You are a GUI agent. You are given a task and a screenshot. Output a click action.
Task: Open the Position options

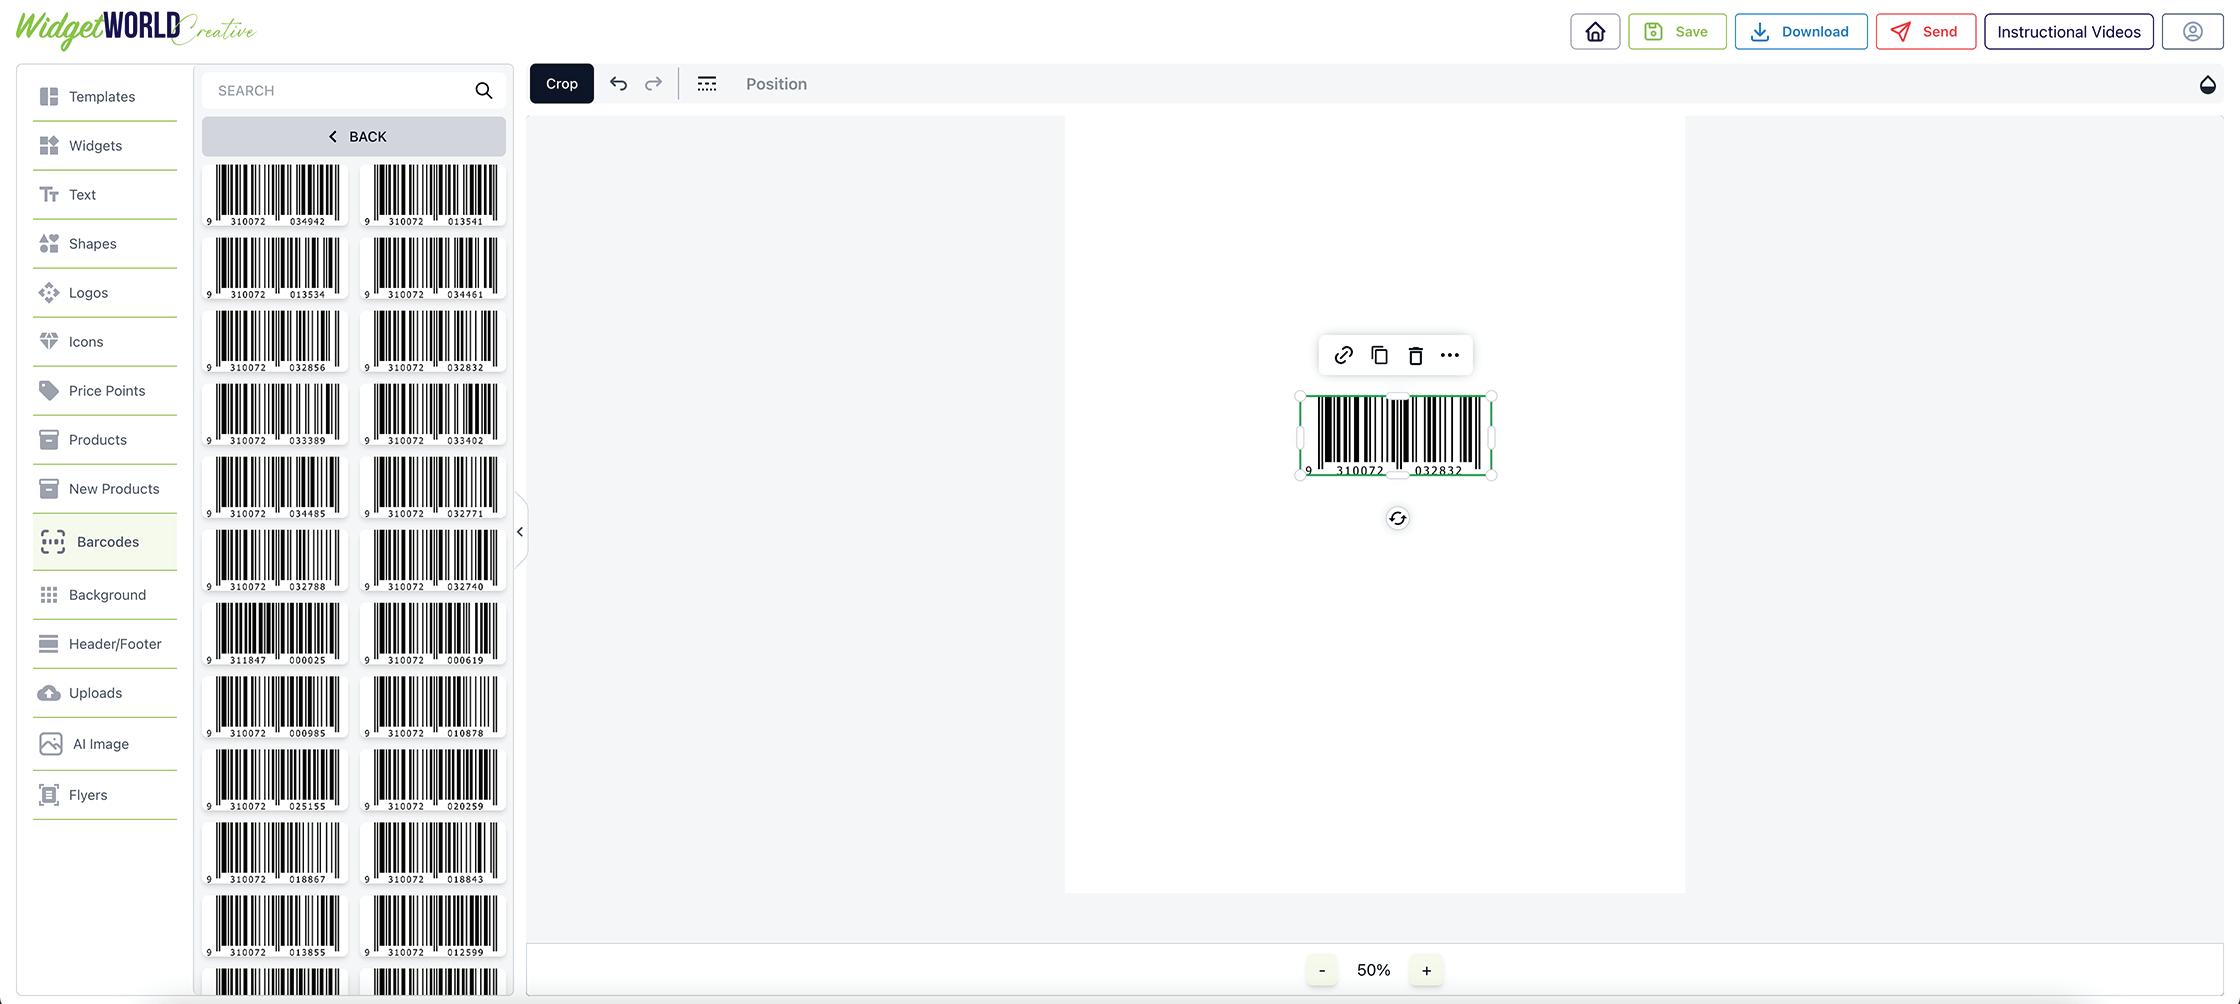[x=776, y=84]
